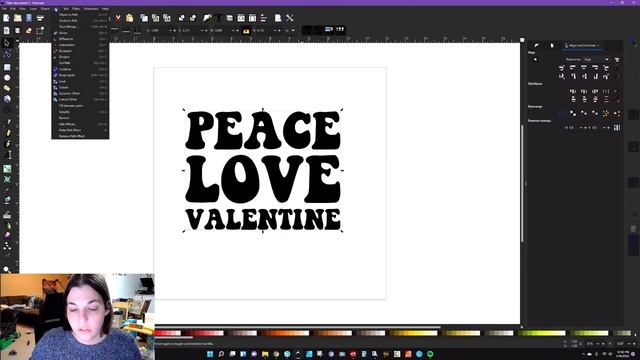640x360 pixels.
Task: Click Distribute centers horizontally icon
Action: (x=584, y=91)
